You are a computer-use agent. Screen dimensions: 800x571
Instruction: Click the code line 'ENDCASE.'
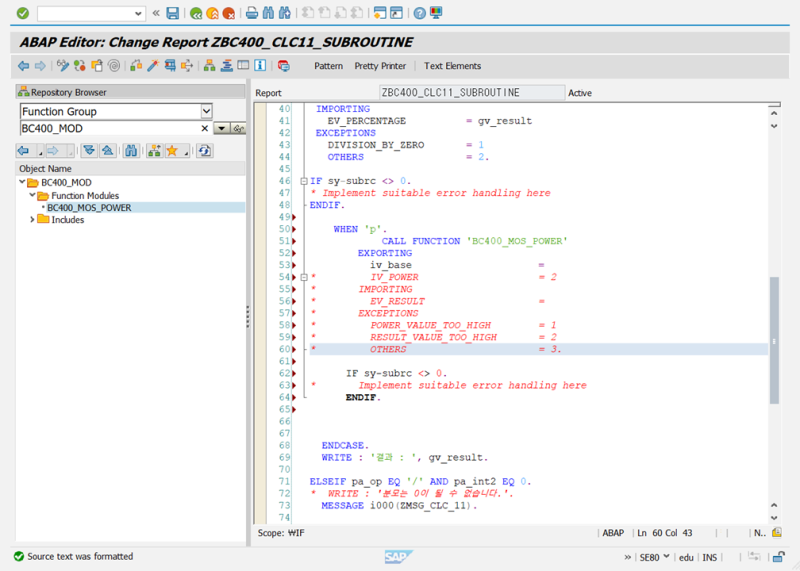345,445
